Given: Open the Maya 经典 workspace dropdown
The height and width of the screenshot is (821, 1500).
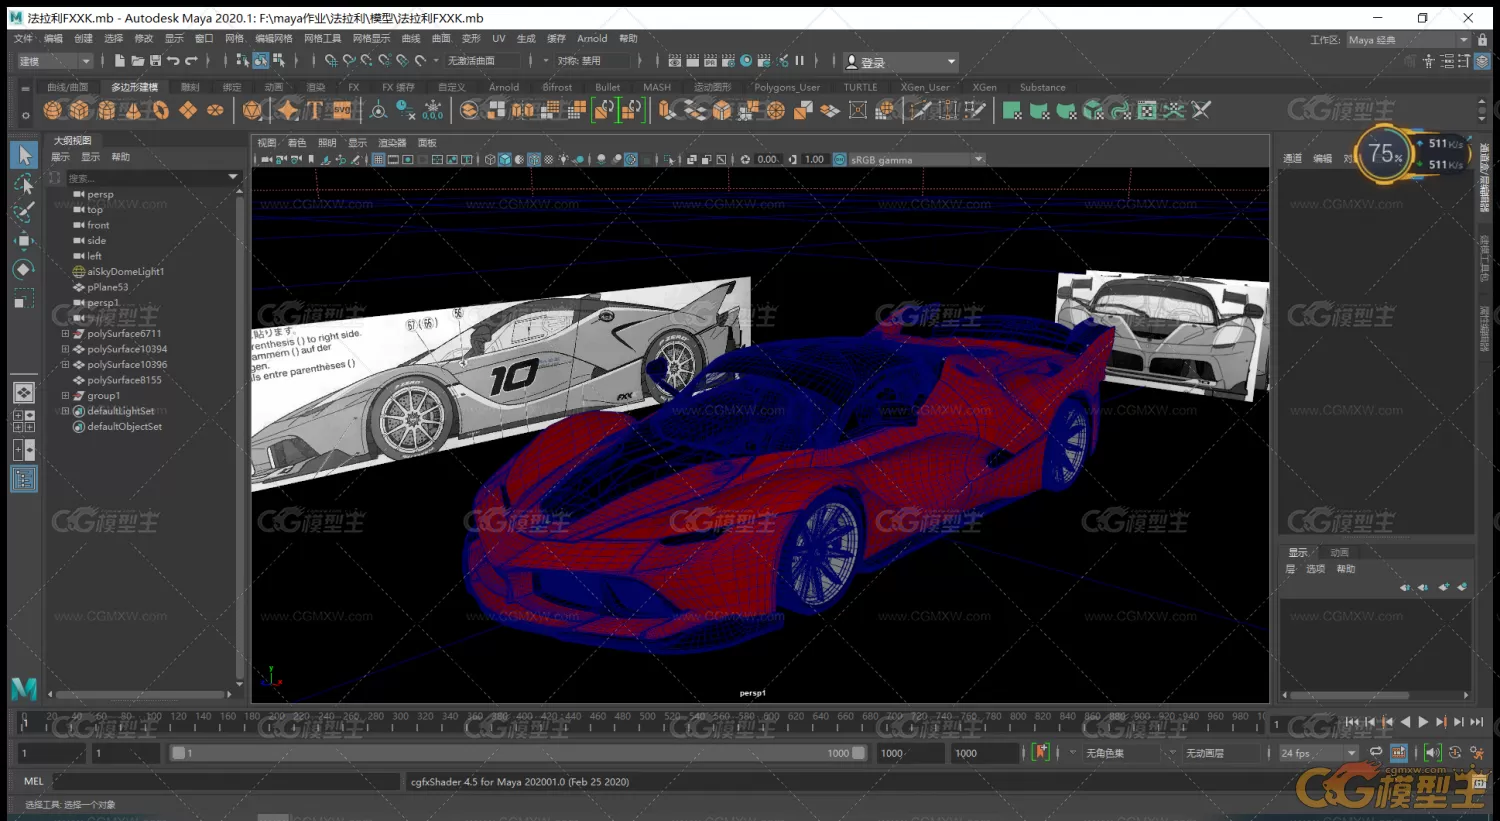Looking at the screenshot, I should click(x=1408, y=40).
